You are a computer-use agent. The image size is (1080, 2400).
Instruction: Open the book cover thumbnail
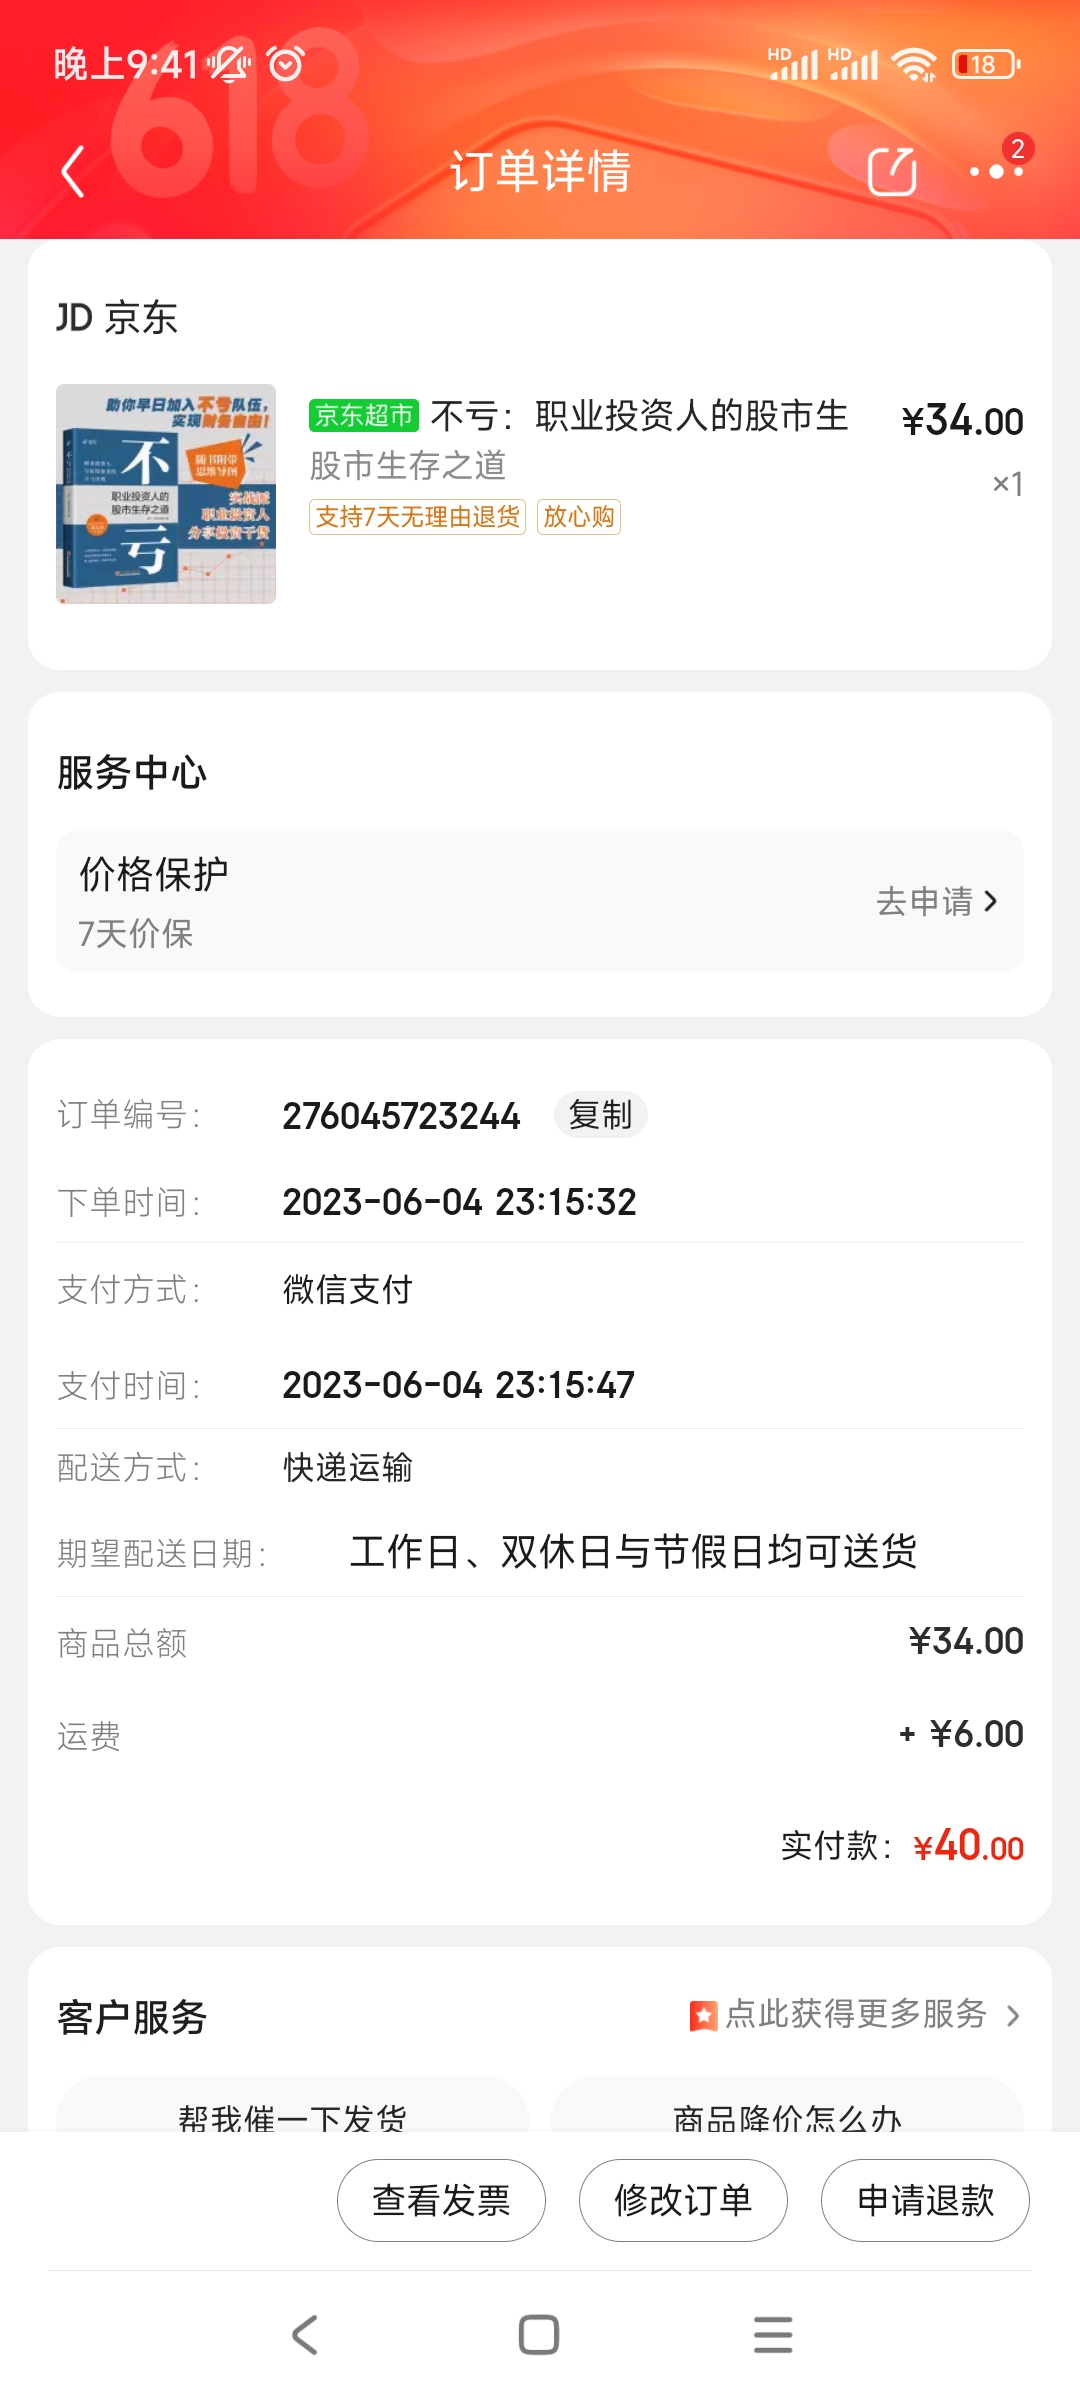click(166, 494)
